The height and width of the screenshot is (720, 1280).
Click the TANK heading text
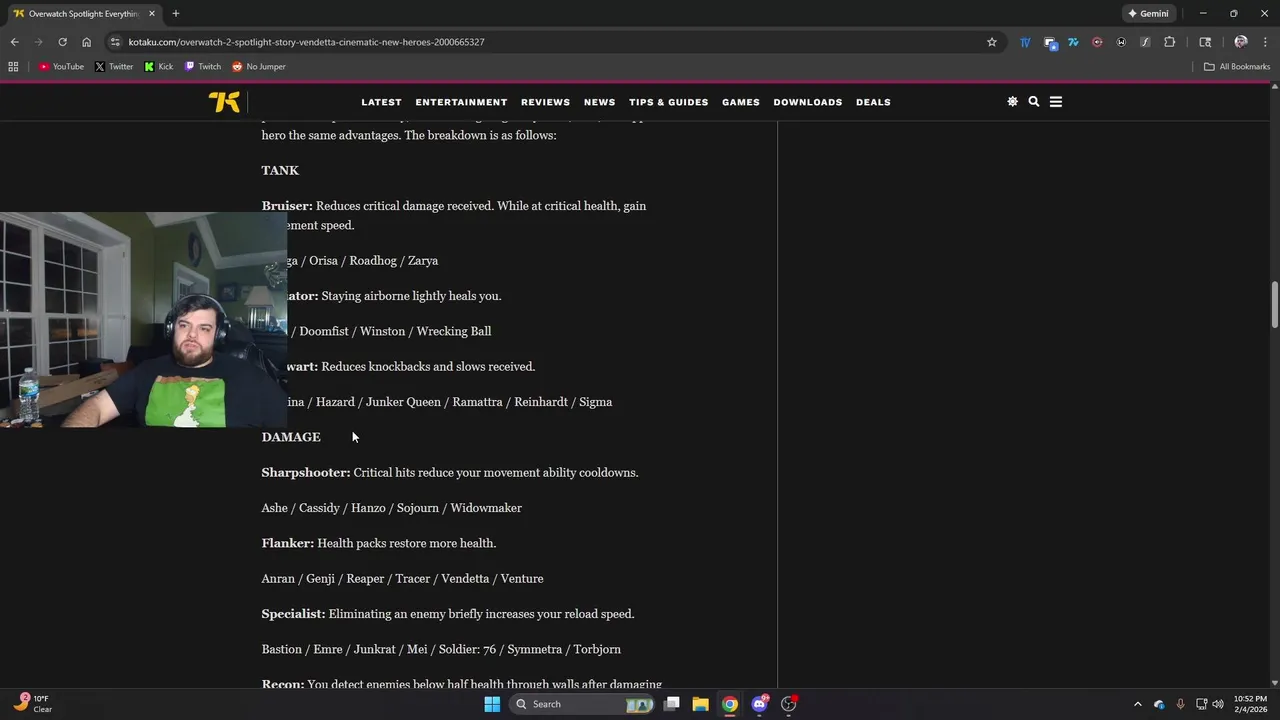click(280, 171)
